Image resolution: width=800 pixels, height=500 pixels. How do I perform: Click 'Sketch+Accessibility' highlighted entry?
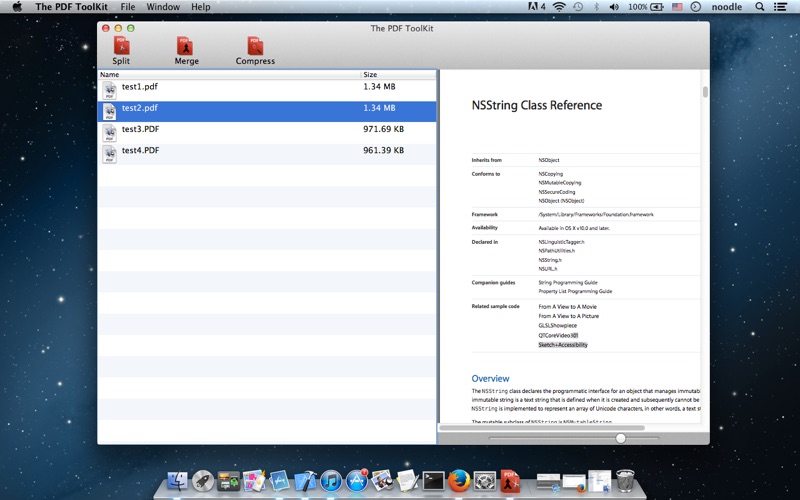coord(563,345)
